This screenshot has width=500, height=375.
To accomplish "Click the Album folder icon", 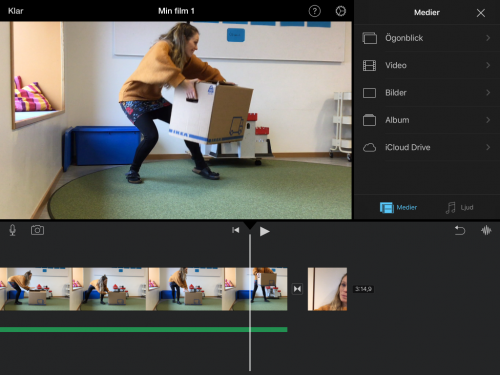I will pyautogui.click(x=369, y=120).
